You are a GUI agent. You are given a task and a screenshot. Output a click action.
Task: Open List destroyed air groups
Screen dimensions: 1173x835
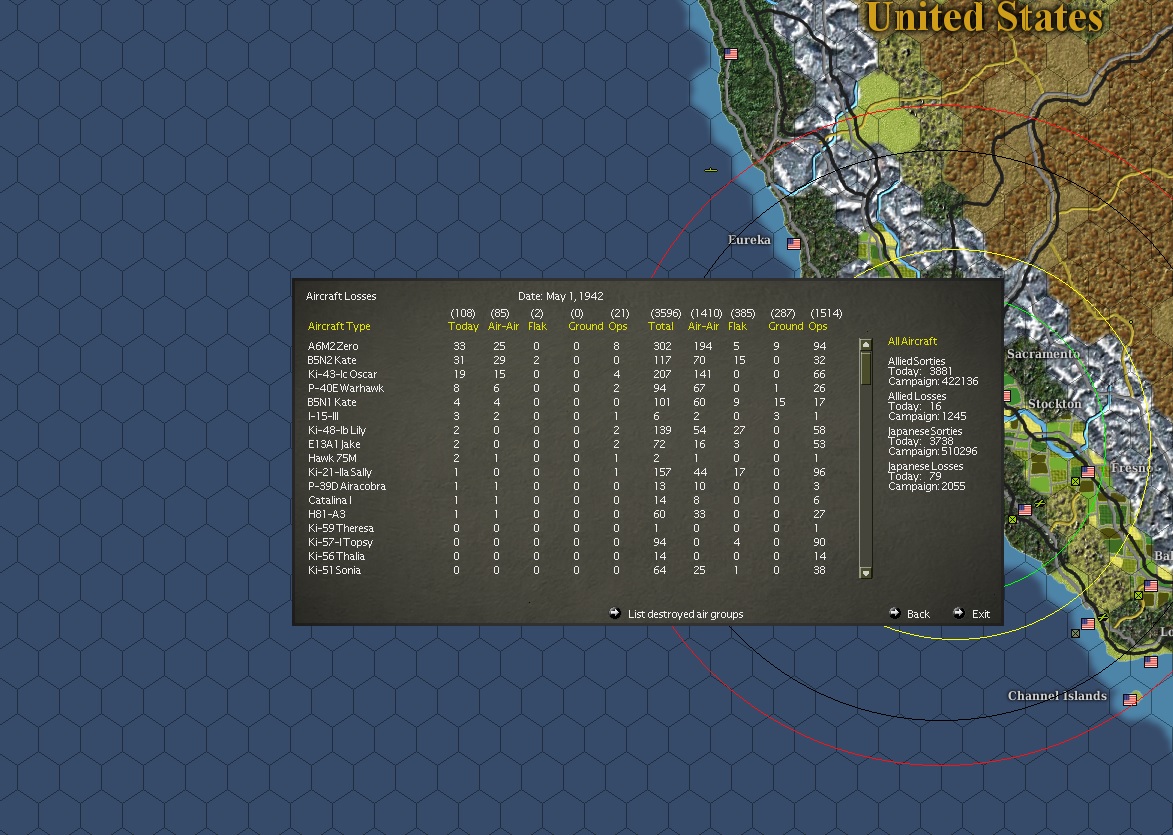tap(685, 614)
